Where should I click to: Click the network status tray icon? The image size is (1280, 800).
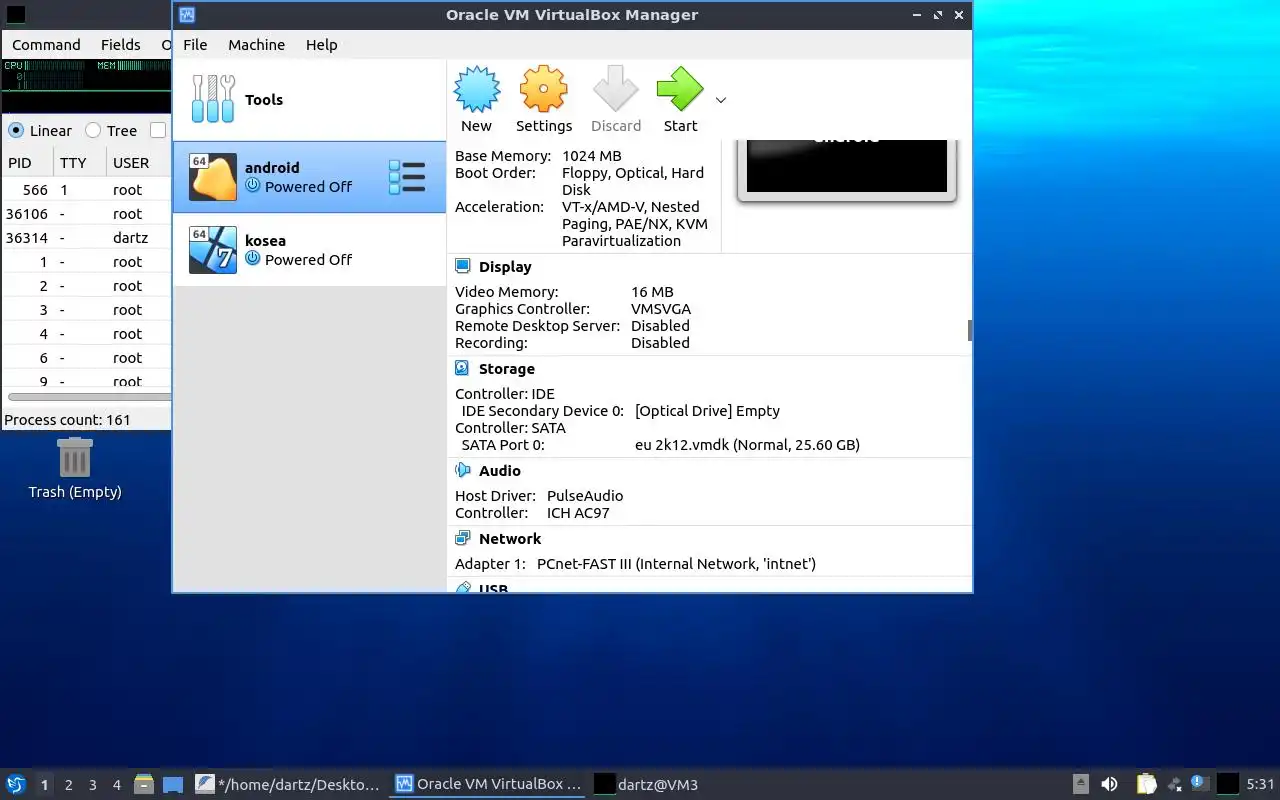(1174, 784)
